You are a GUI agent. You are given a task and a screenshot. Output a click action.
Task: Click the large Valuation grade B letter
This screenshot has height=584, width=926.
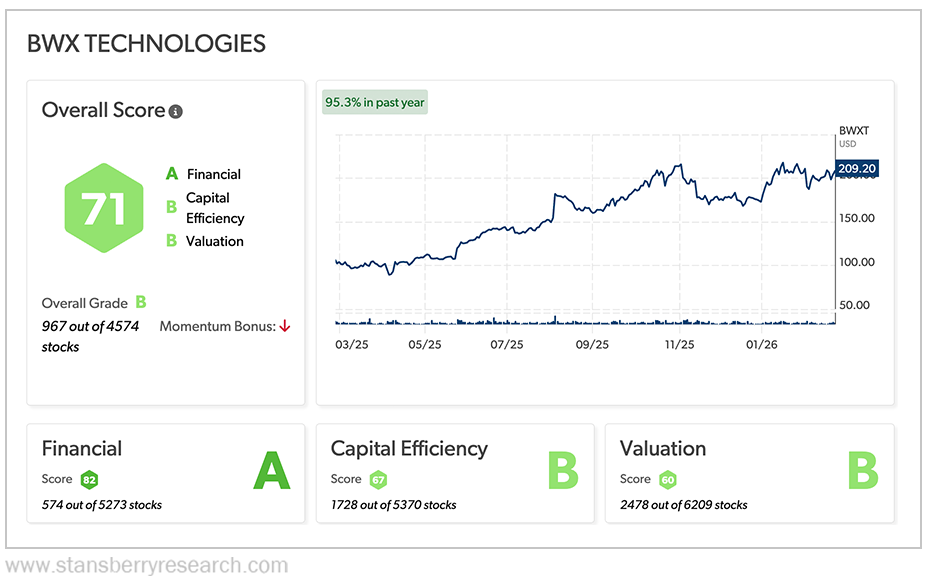[862, 470]
